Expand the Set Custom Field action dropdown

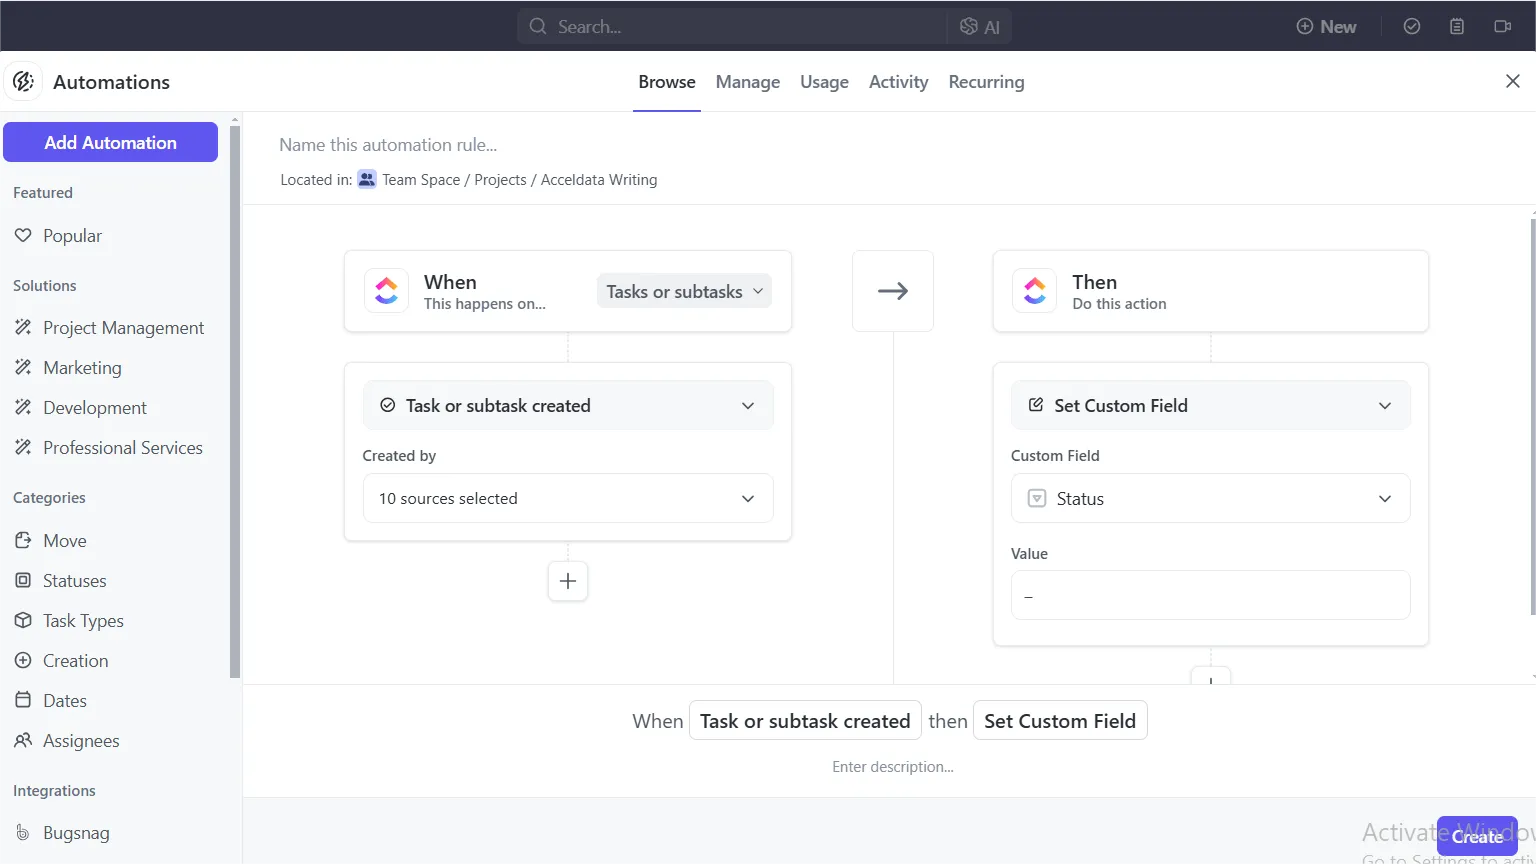1211,405
